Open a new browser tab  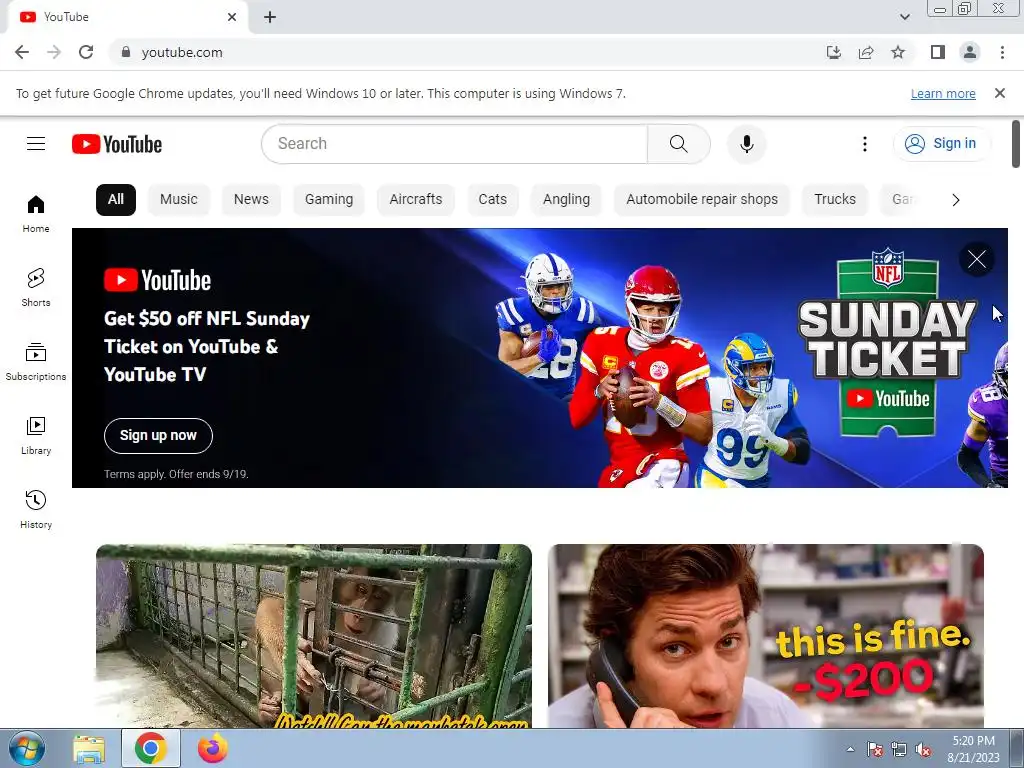coord(270,17)
